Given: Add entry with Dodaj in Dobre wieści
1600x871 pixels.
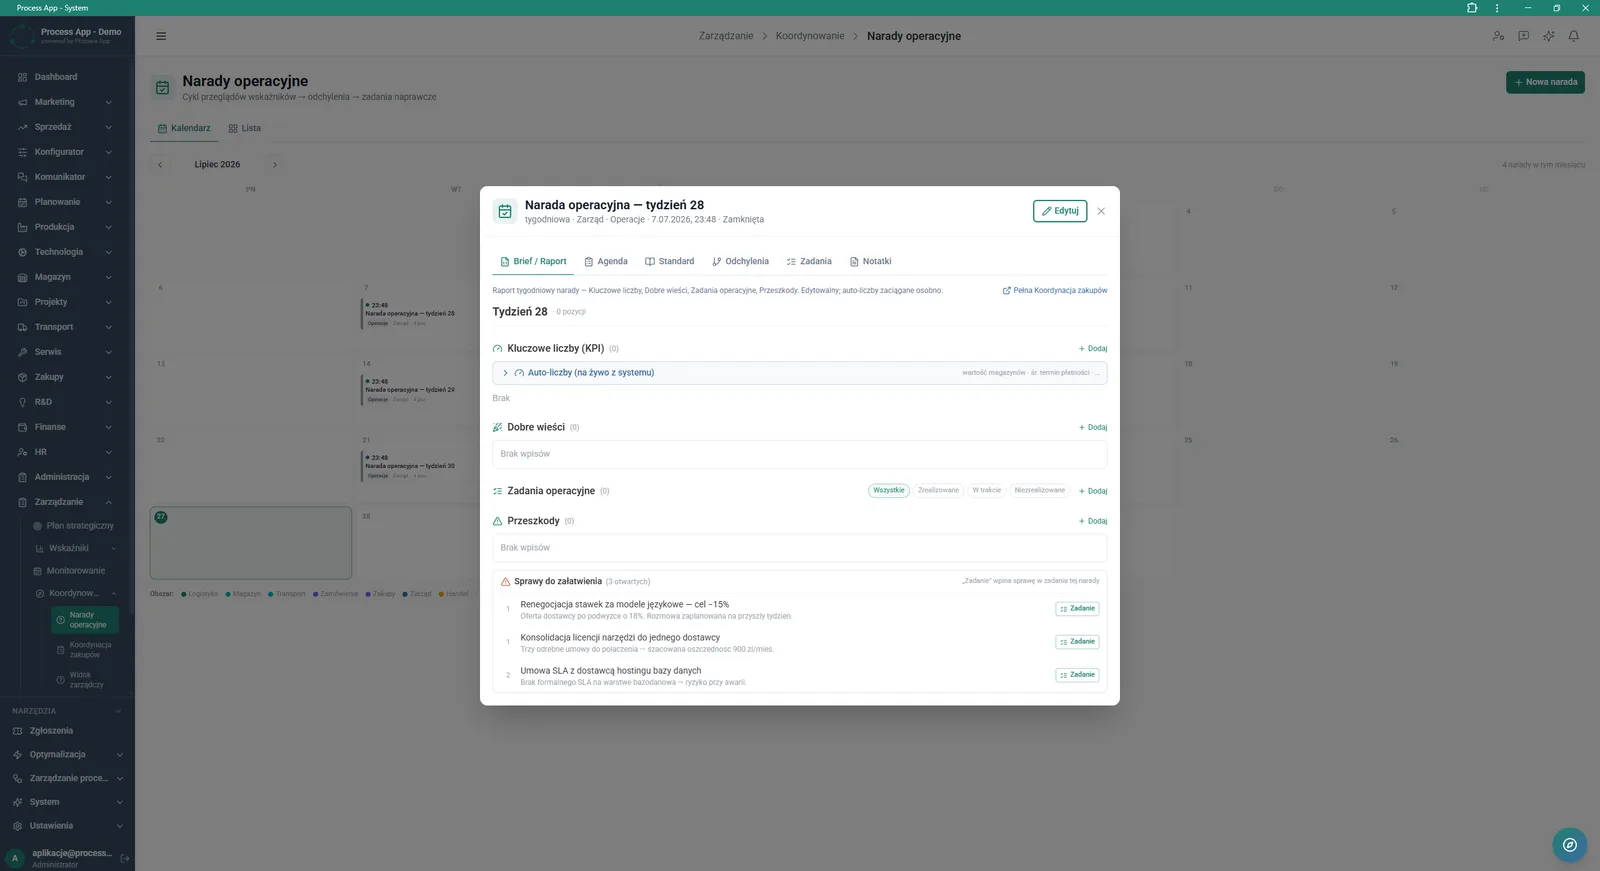Looking at the screenshot, I should click(1093, 428).
